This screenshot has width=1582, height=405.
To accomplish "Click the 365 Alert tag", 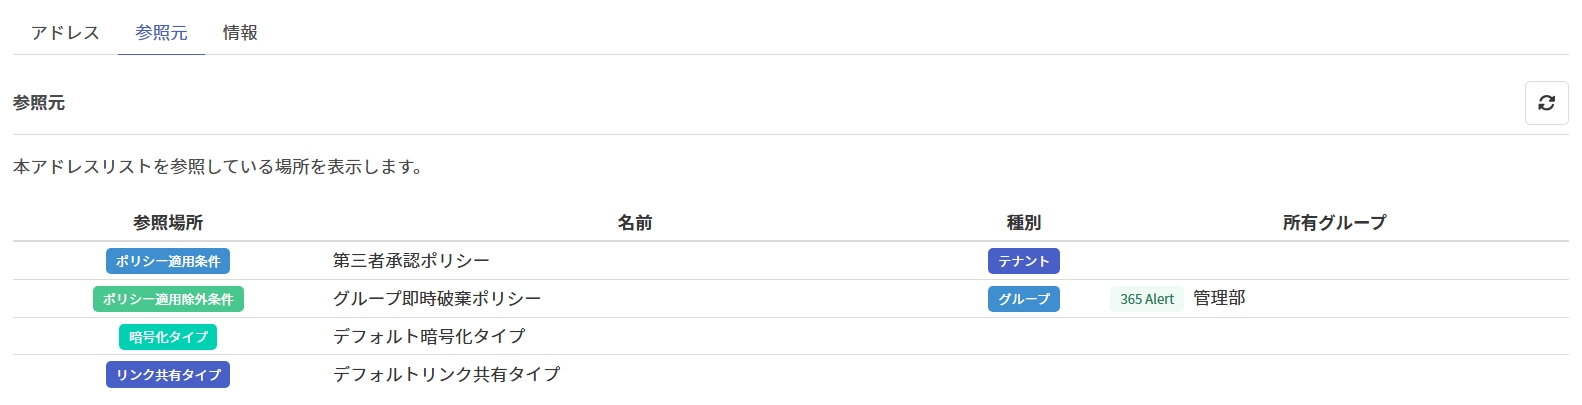I will (1146, 299).
